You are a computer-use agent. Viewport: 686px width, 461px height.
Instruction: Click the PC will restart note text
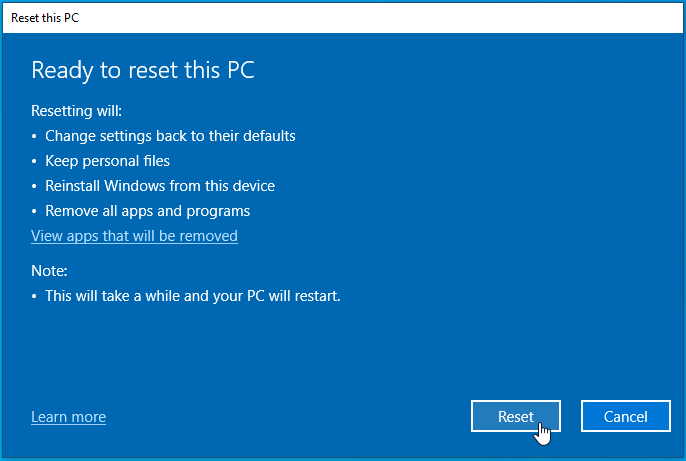(x=193, y=296)
